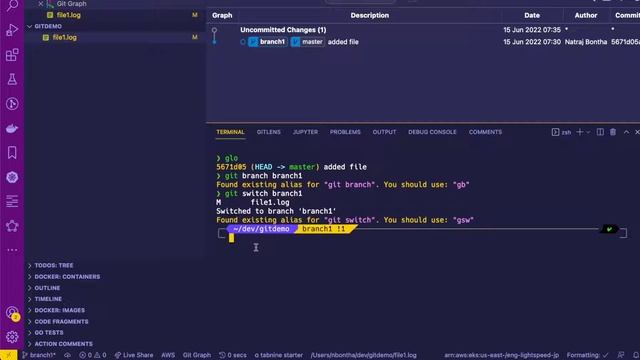Select the 'added file' commit description
This screenshot has width=640, height=360.
click(343, 42)
